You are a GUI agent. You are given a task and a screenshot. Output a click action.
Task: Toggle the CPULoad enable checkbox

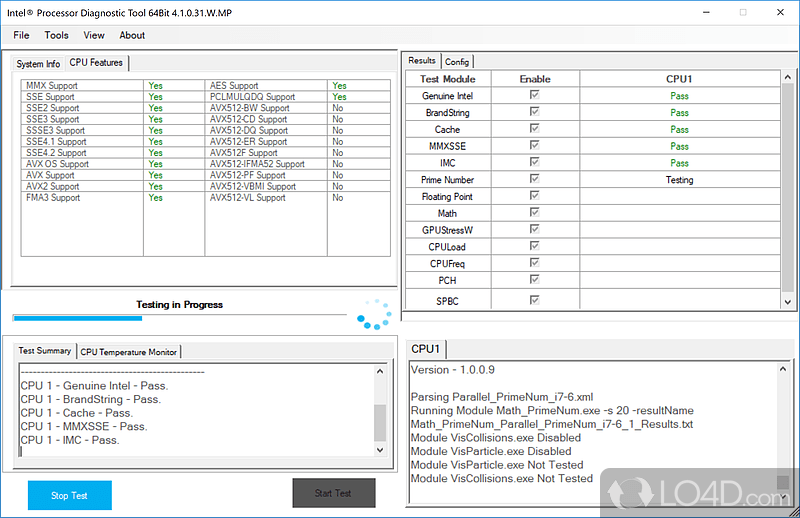[x=535, y=245]
